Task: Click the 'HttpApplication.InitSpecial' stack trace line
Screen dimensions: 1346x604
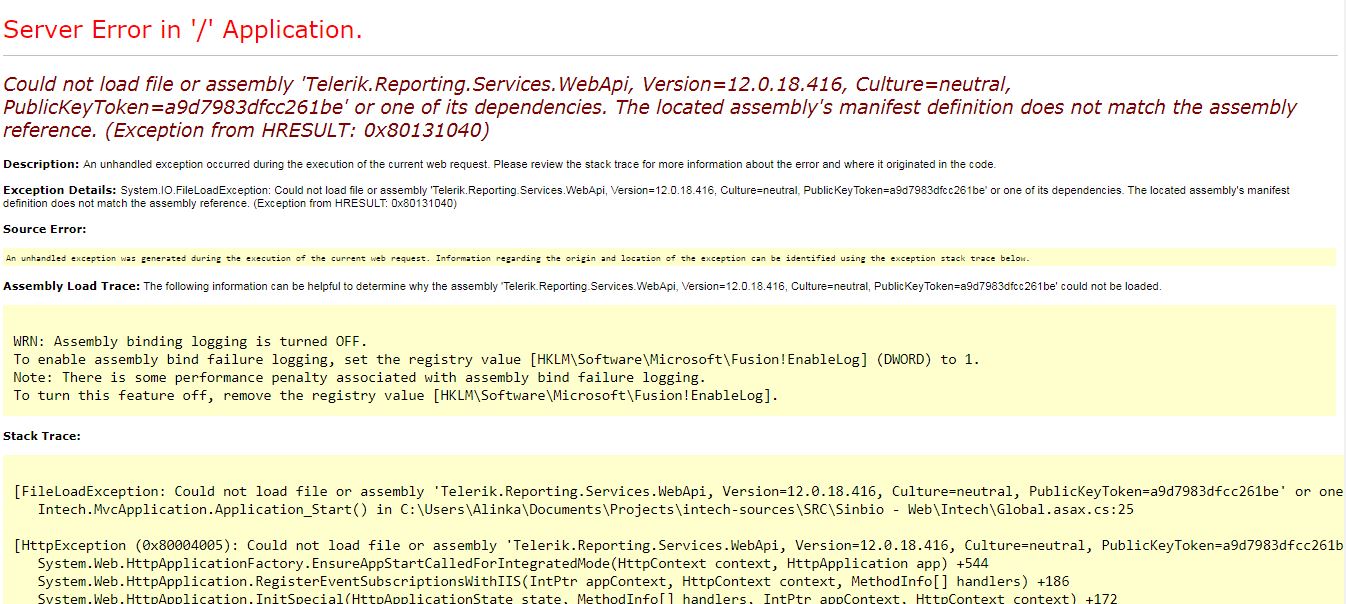Action: 577,598
